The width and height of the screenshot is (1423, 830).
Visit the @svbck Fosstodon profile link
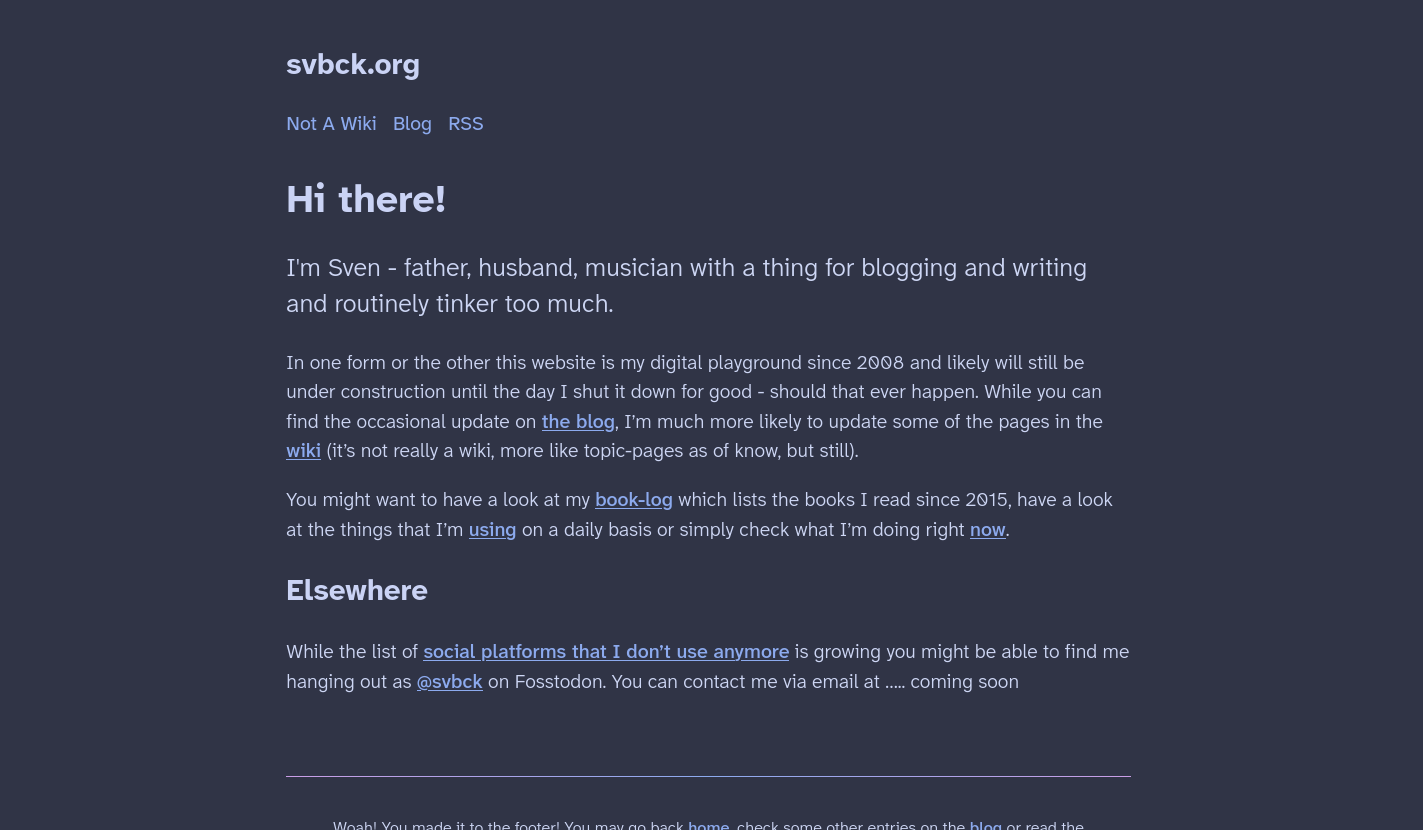449,682
